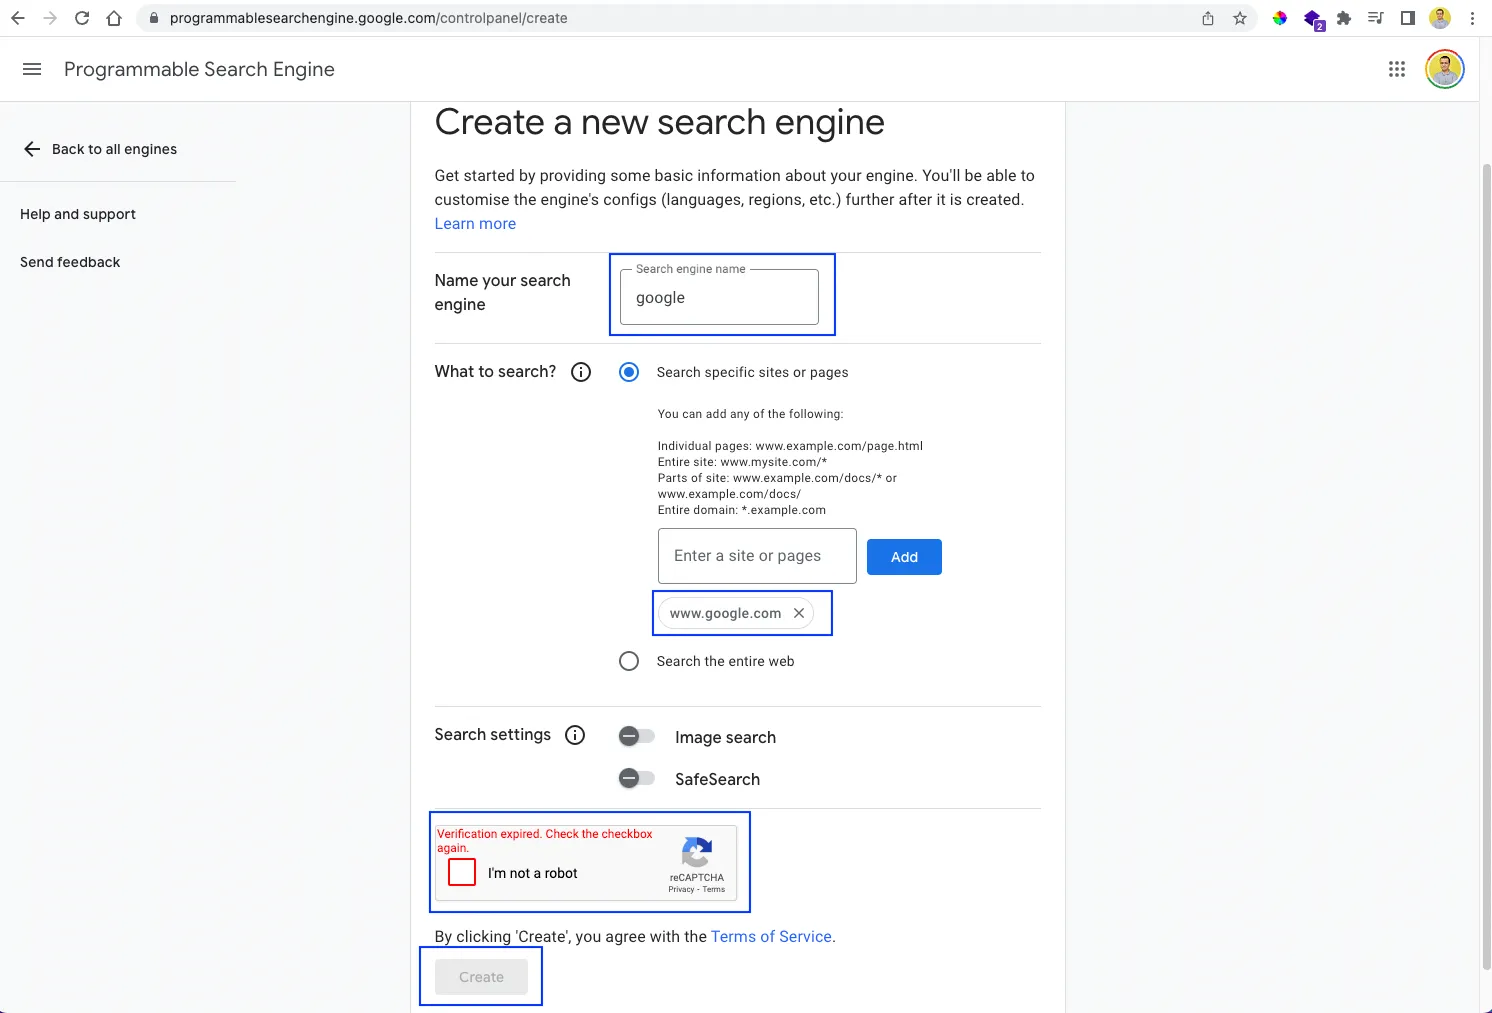Open the Google apps grid
The height and width of the screenshot is (1013, 1492).
tap(1397, 69)
